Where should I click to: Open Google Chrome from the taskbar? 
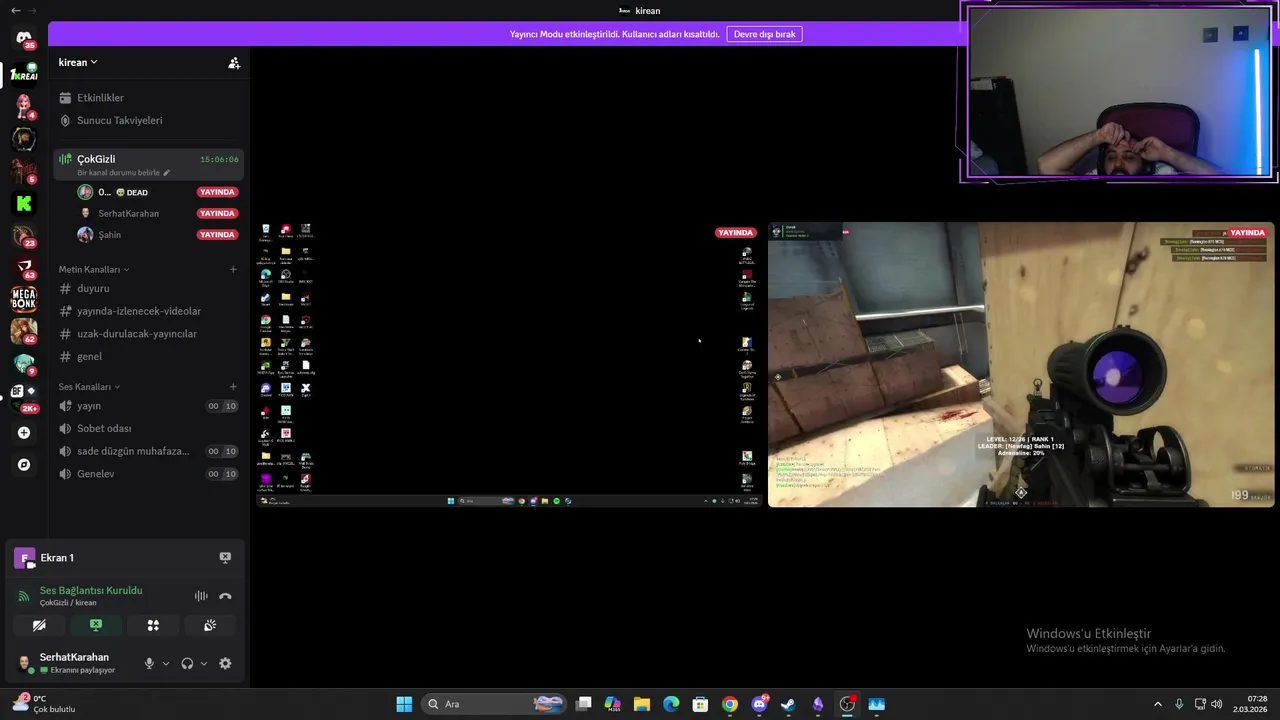click(x=730, y=704)
